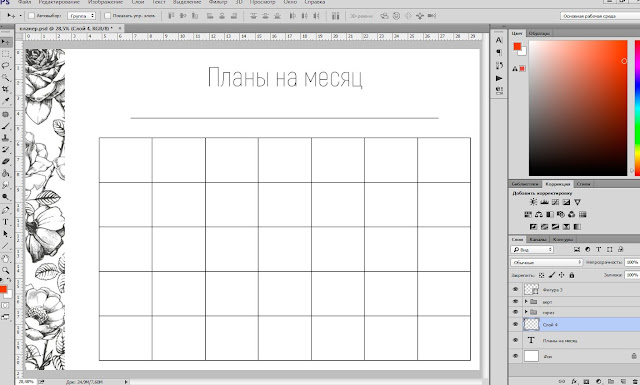Add a Black & White adjustment
Viewport: 640px width, 385px height.
(550, 214)
